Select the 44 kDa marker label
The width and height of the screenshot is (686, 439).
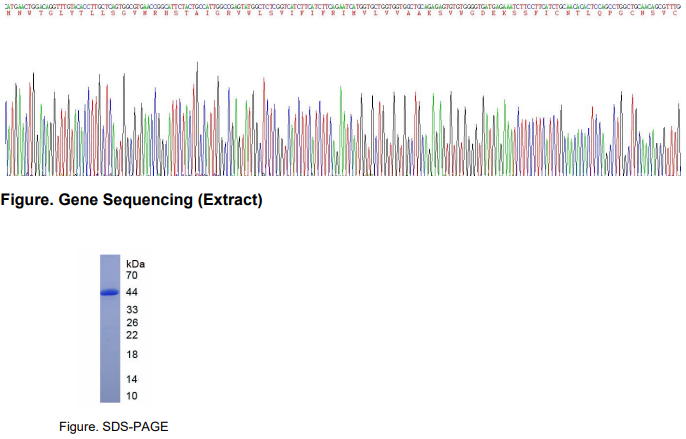[132, 292]
